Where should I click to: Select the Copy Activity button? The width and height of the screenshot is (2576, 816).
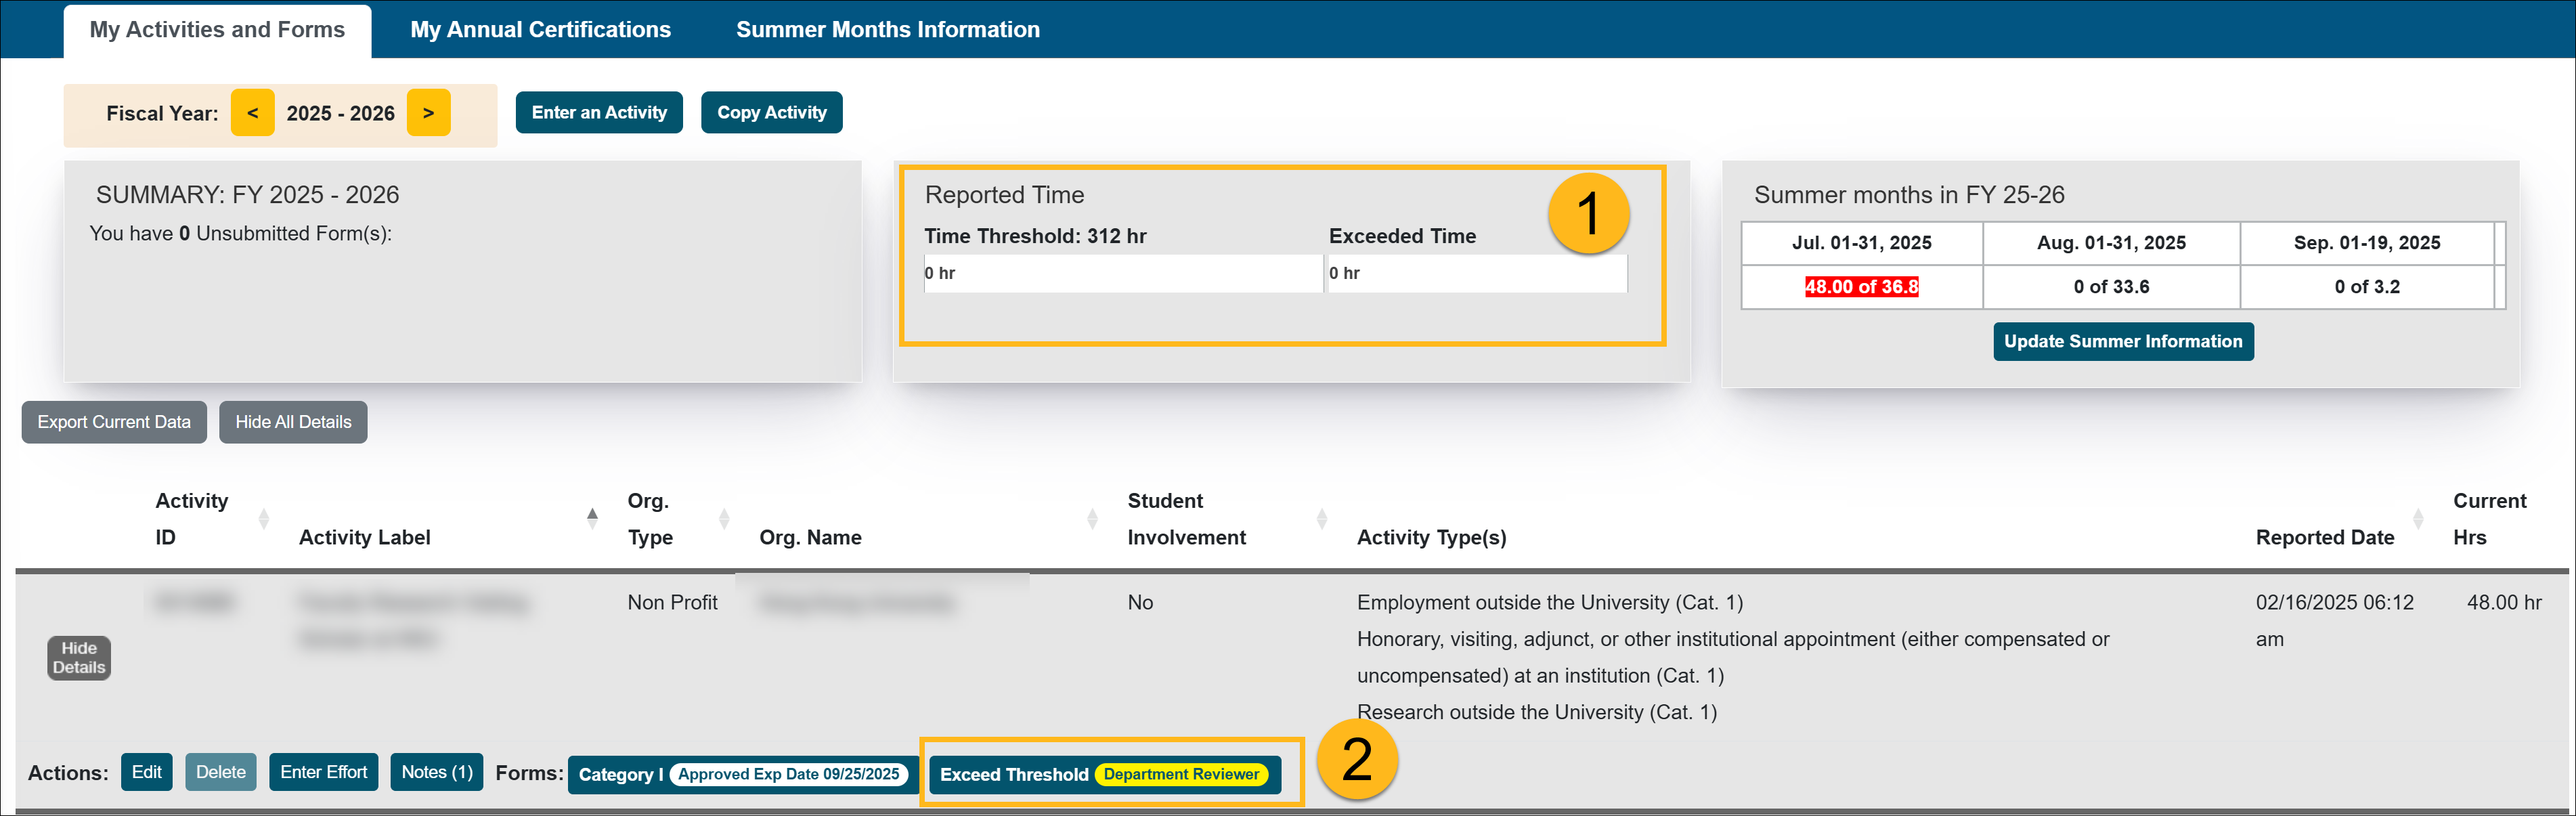coord(771,112)
